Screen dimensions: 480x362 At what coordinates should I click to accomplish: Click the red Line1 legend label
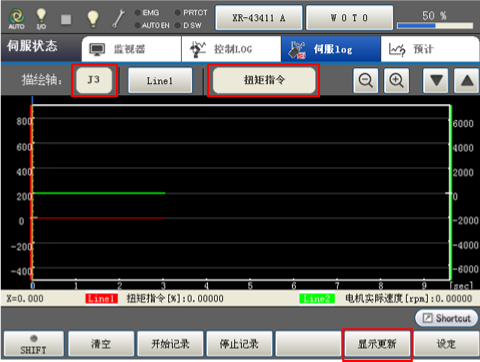pyautogui.click(x=102, y=299)
